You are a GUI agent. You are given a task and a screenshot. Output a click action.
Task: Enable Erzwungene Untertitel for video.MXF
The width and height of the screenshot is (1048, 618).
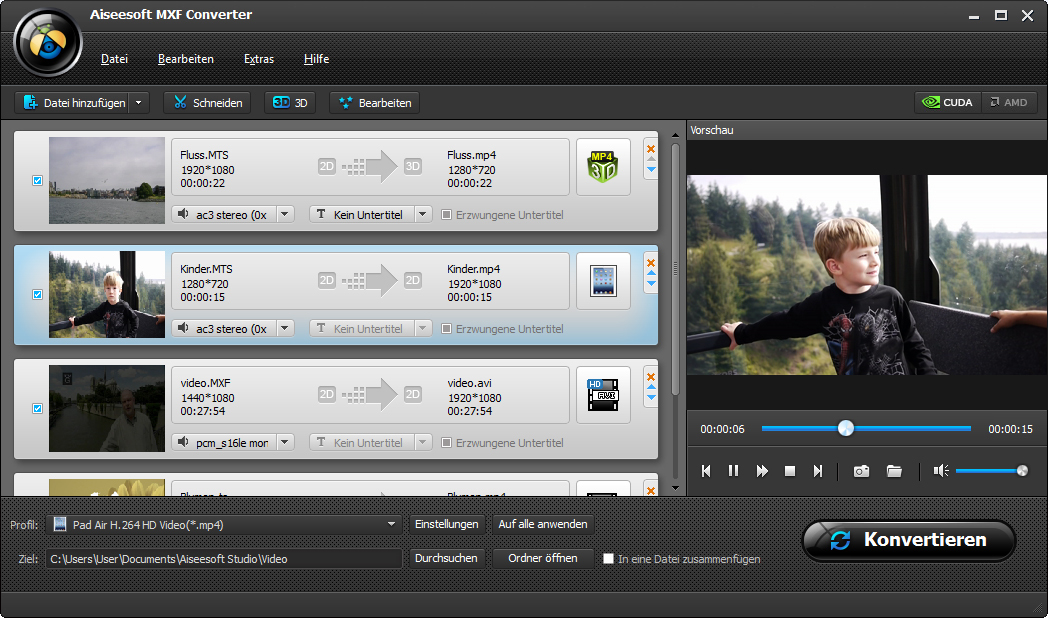click(x=446, y=442)
